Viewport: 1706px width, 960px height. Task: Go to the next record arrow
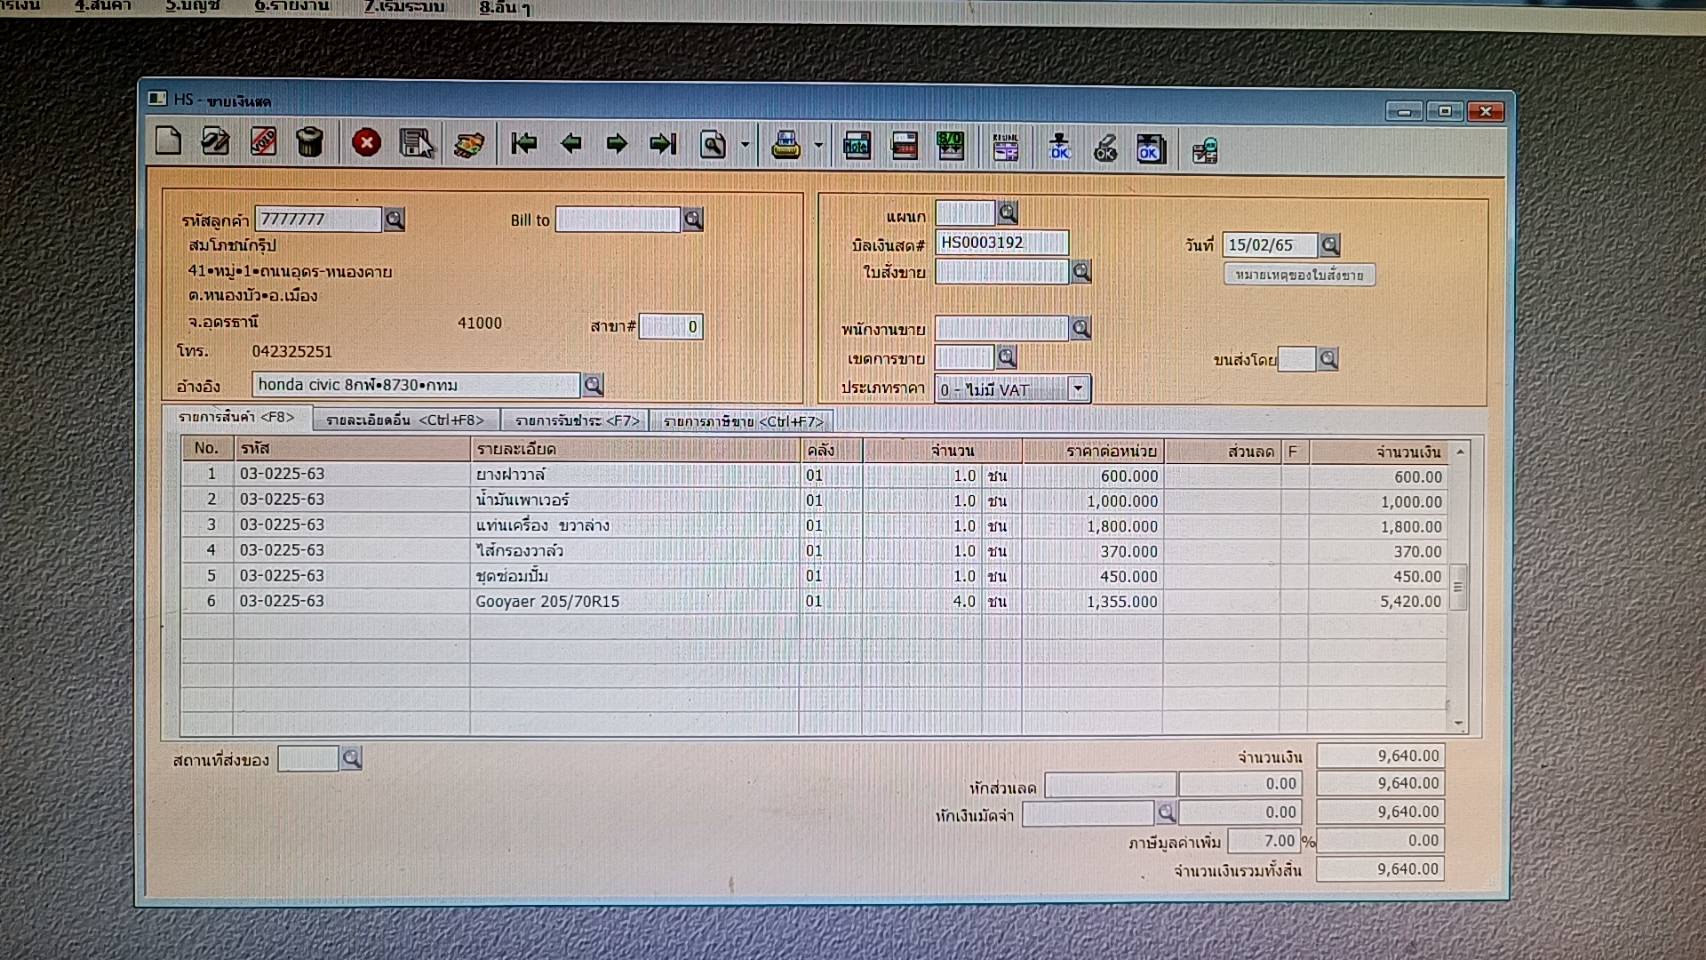point(617,144)
